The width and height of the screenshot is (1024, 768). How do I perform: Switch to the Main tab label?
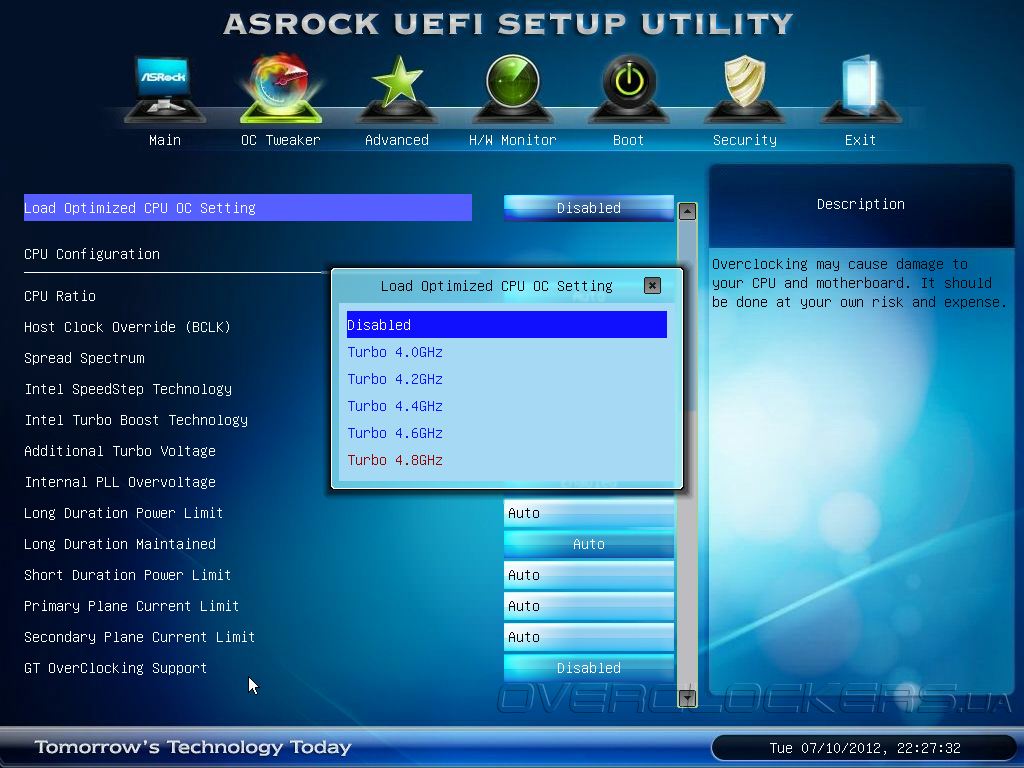(165, 140)
